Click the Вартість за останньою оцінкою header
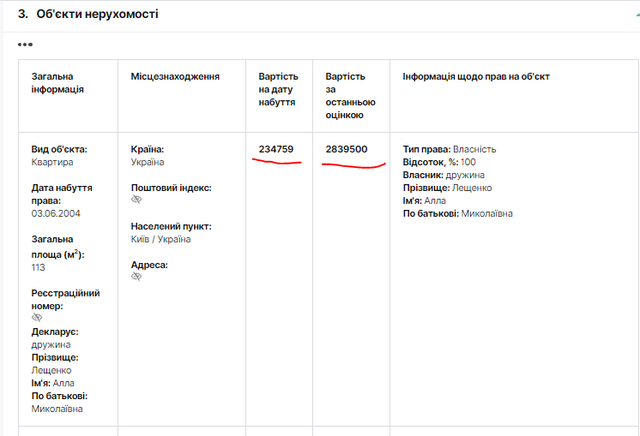Screen dimensions: 640x436 [x=346, y=95]
